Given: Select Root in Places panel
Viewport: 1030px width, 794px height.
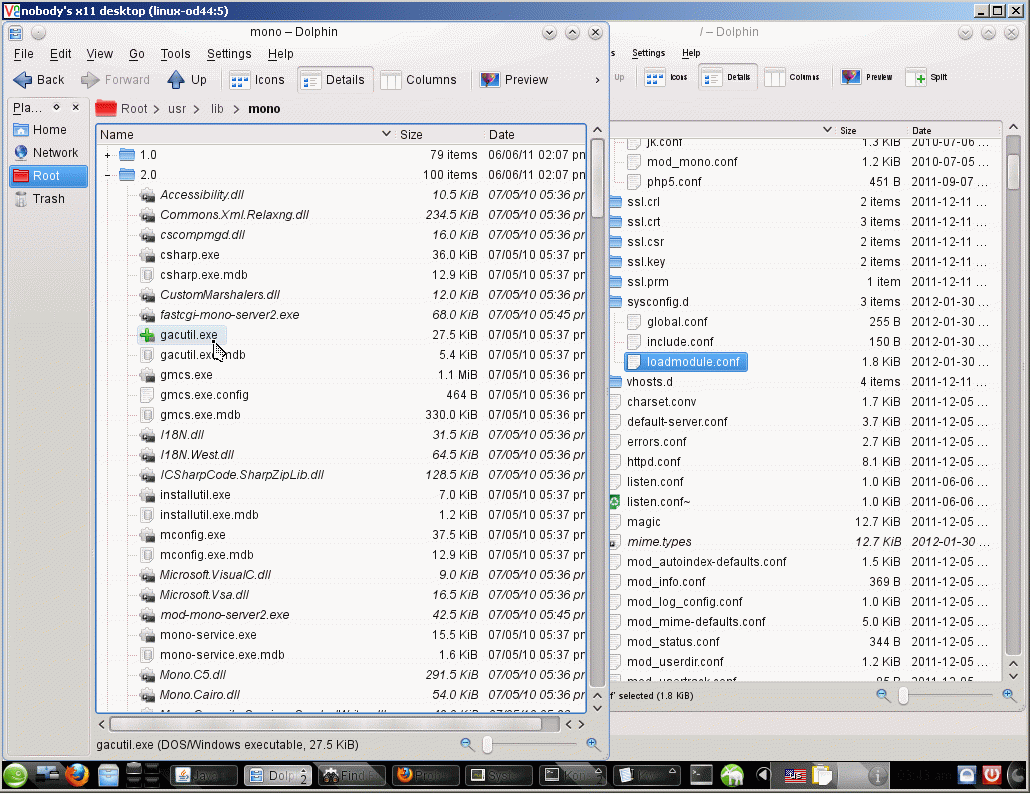Looking at the screenshot, I should click(x=49, y=175).
